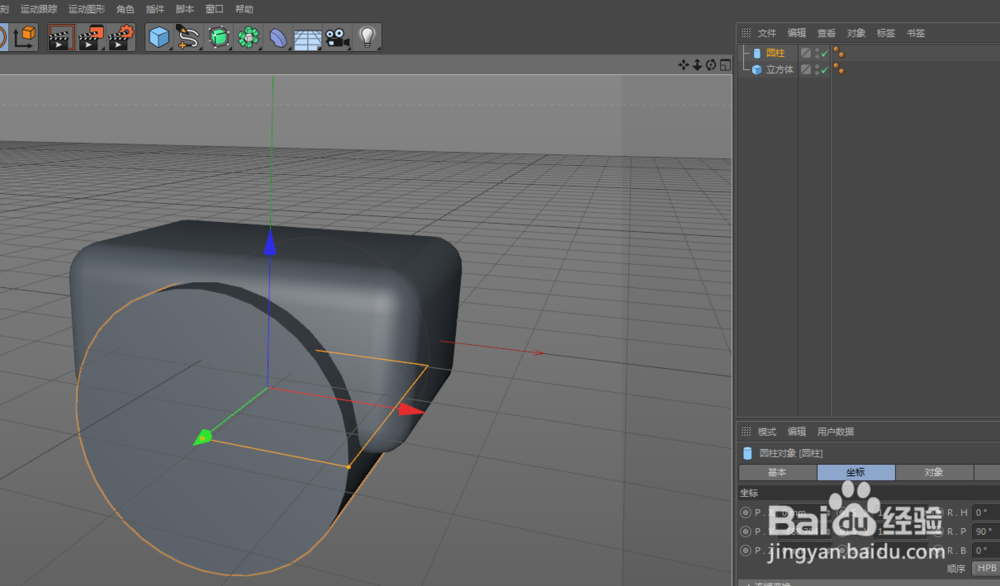This screenshot has height=586, width=1000.
Task: Open the HPB rotation order dropdown
Action: pyautogui.click(x=987, y=567)
